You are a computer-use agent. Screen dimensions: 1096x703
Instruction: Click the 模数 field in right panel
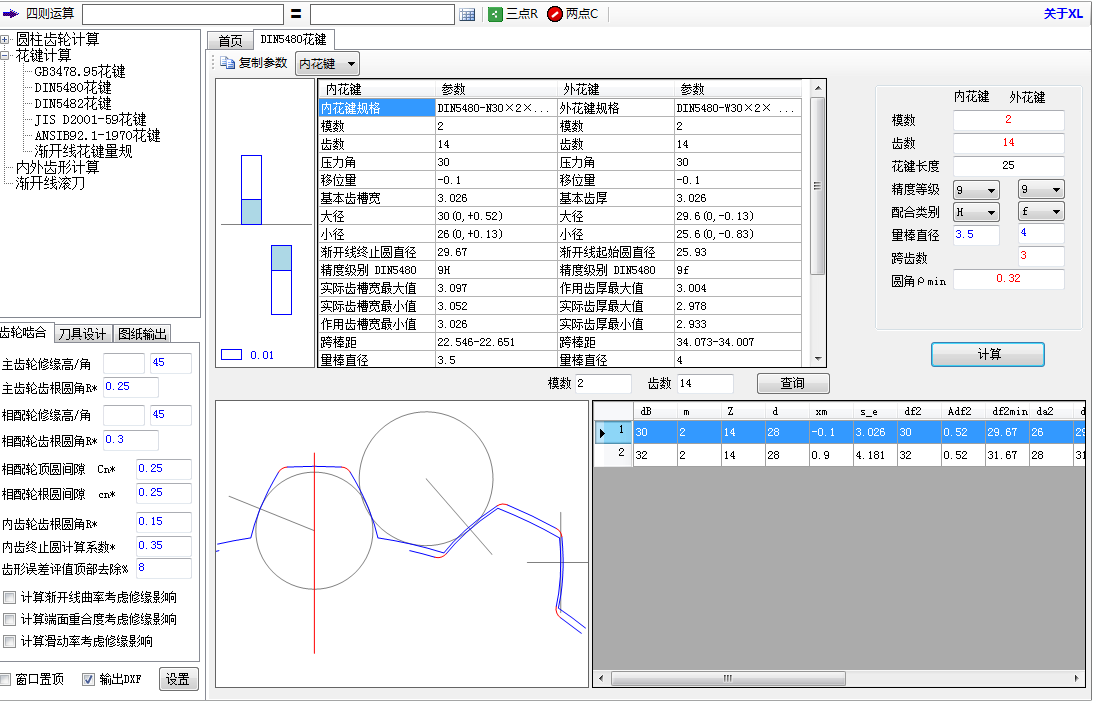pyautogui.click(x=1009, y=120)
